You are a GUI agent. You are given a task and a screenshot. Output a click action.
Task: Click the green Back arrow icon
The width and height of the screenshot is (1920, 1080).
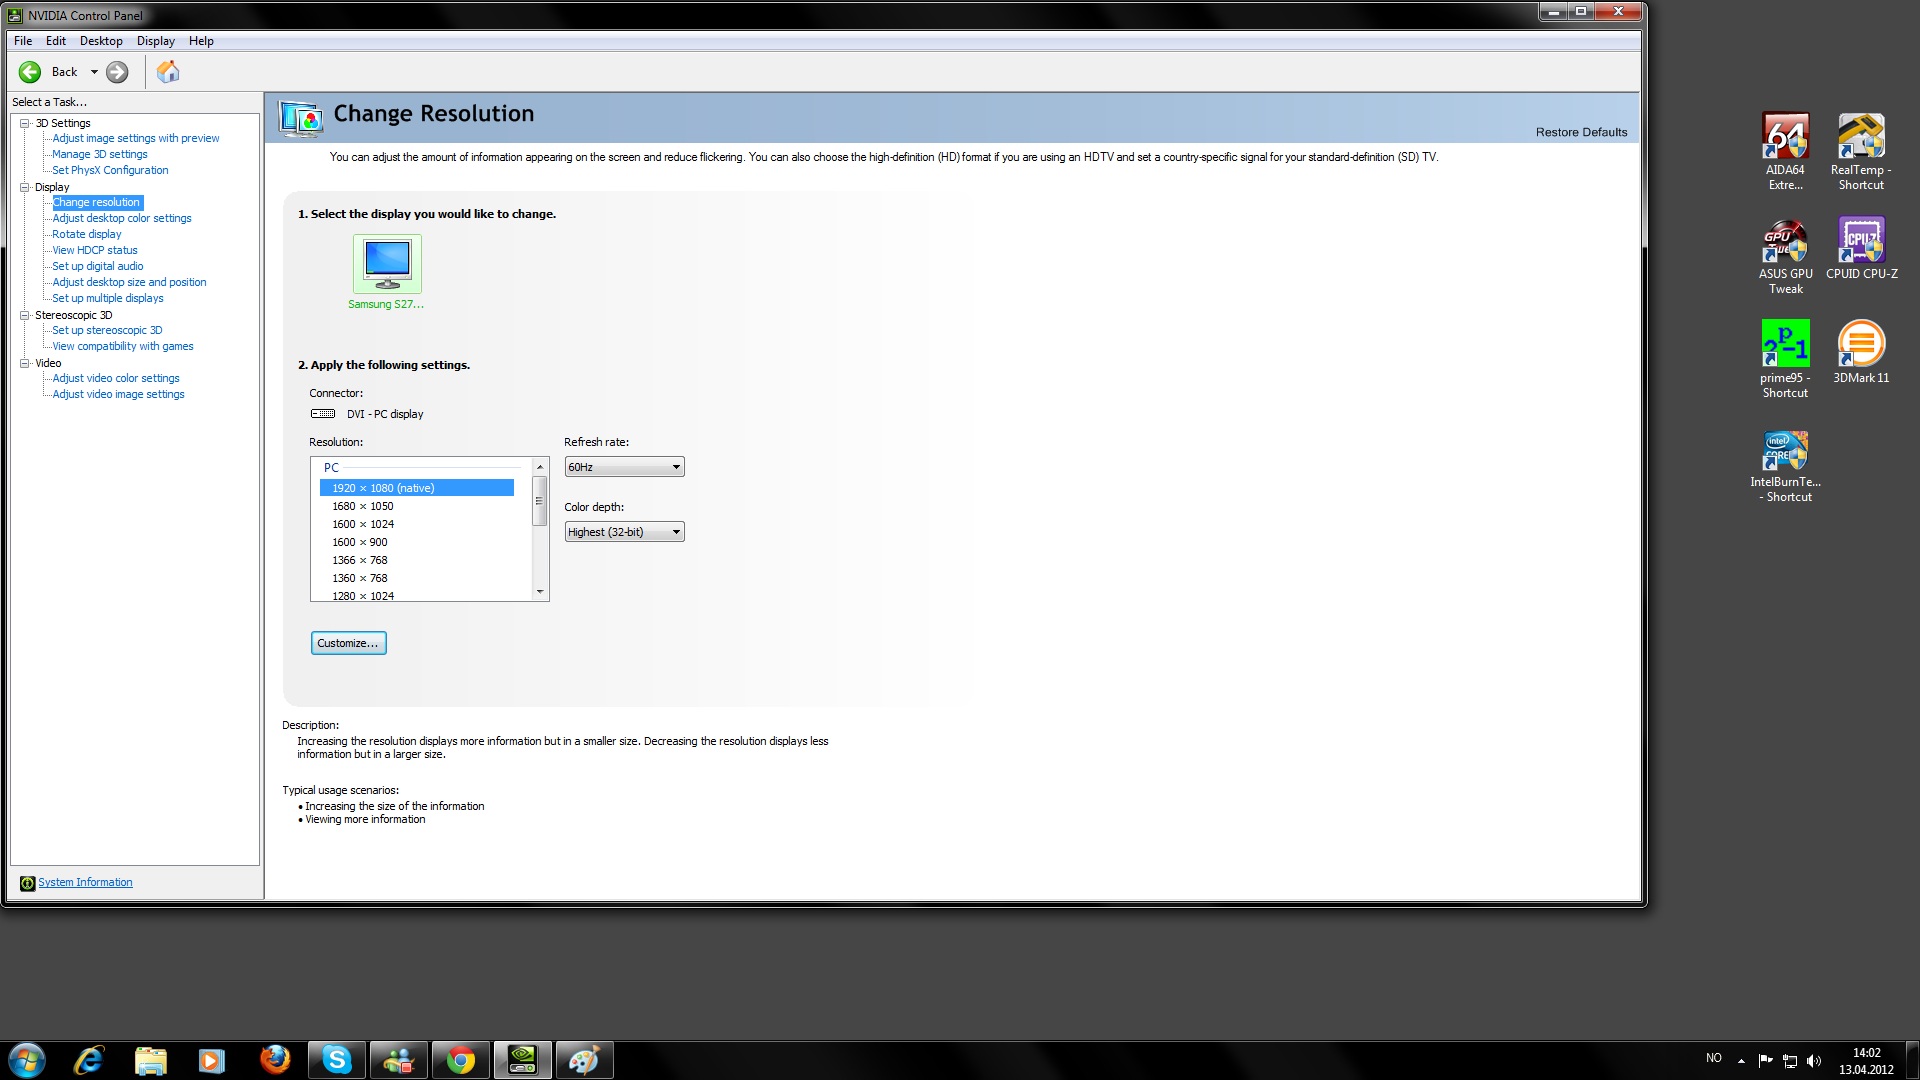coord(30,72)
